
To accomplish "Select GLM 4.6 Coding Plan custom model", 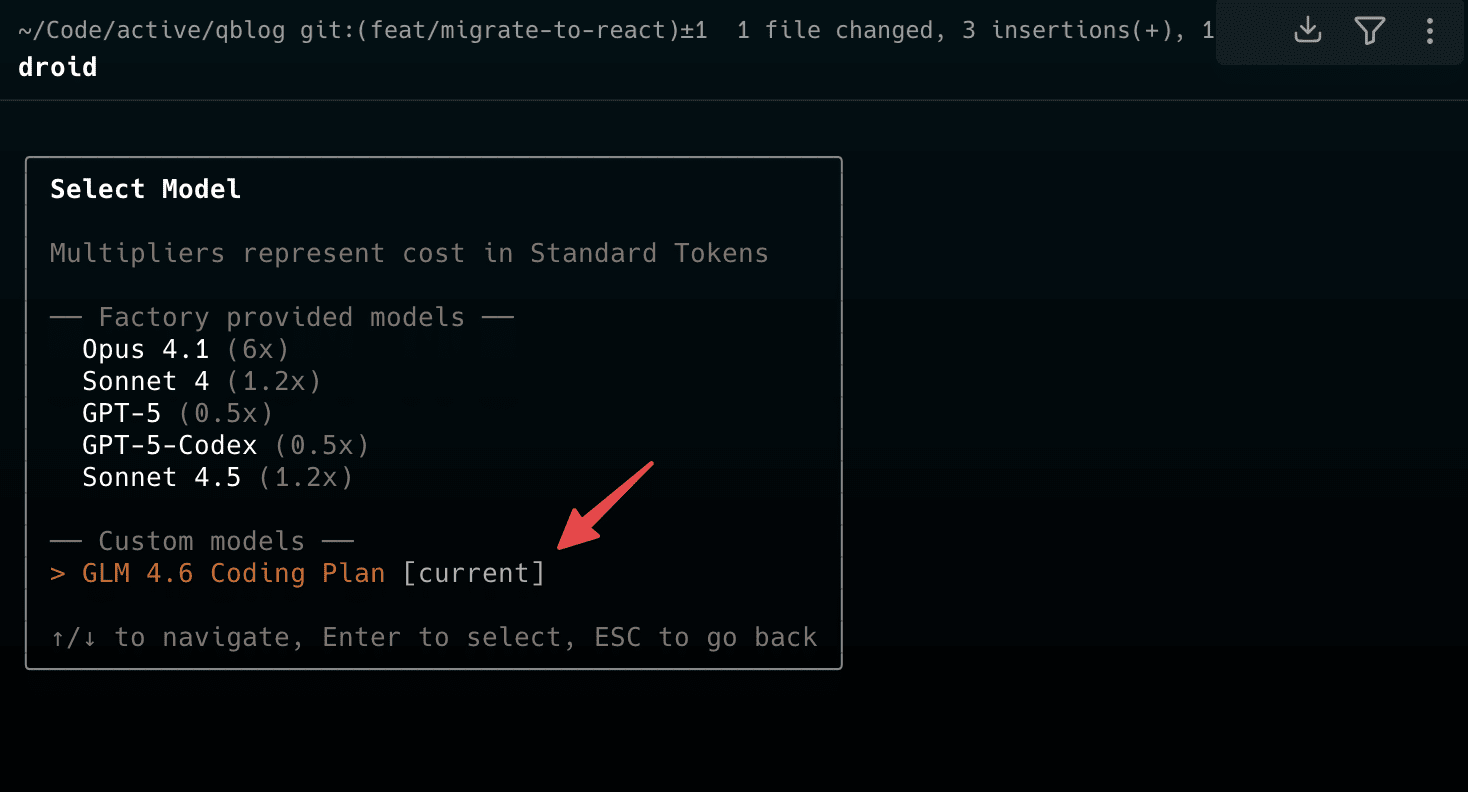I will [233, 574].
